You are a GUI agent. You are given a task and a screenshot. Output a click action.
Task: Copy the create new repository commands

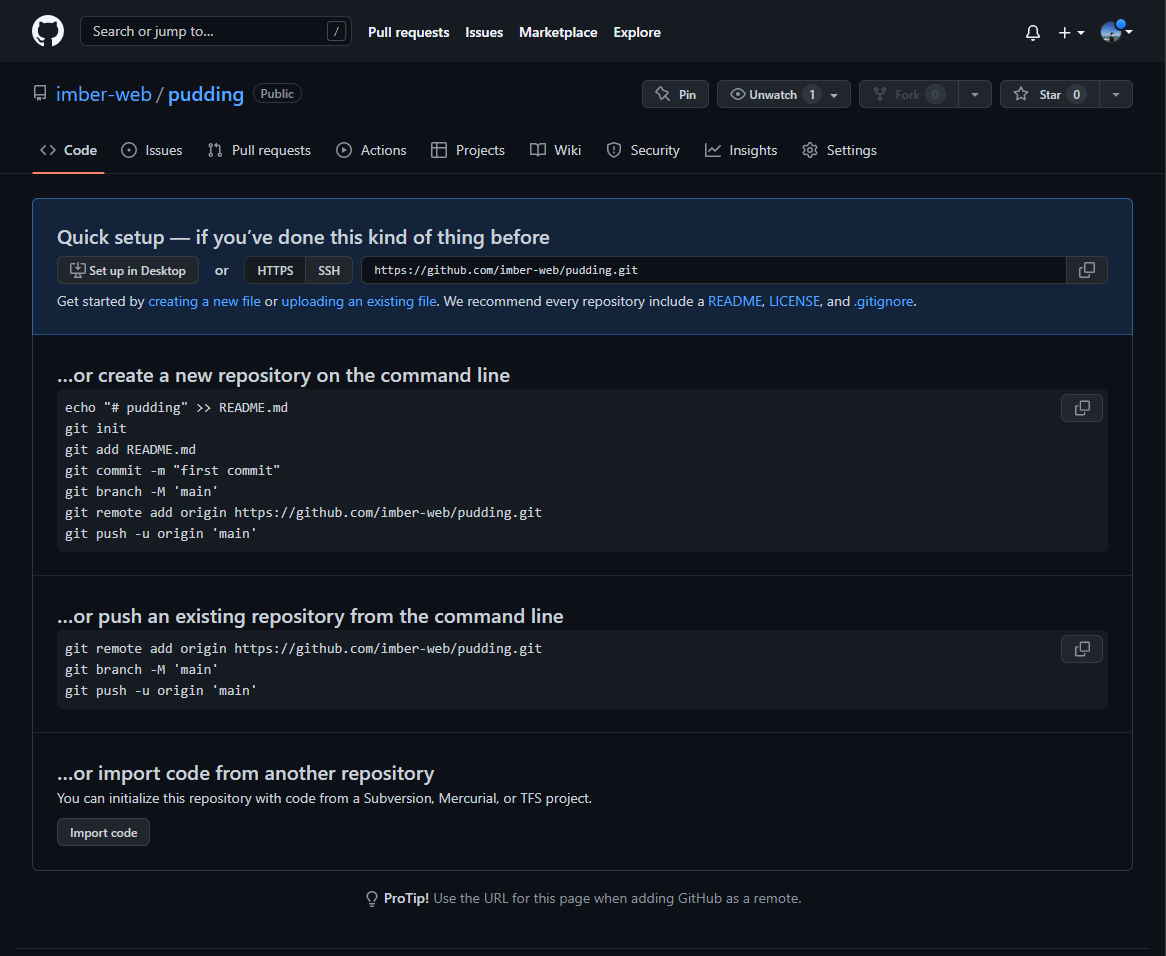tap(1082, 408)
